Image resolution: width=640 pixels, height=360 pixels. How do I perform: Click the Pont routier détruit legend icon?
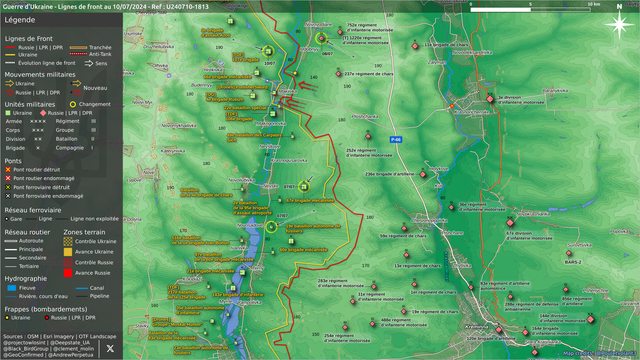coord(8,169)
